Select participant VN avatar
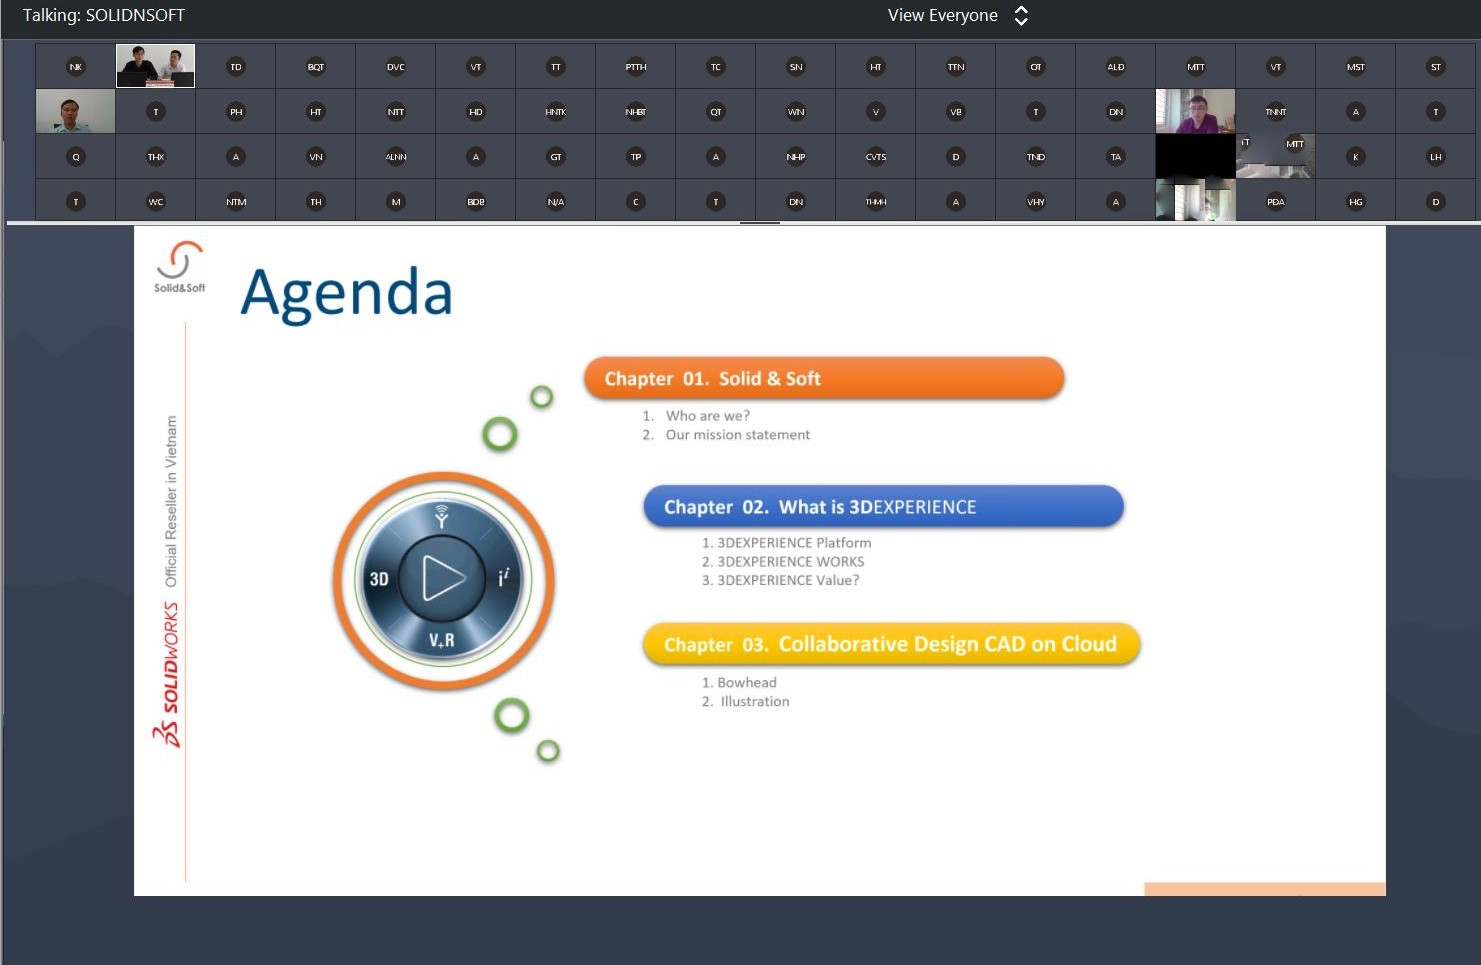 point(316,157)
